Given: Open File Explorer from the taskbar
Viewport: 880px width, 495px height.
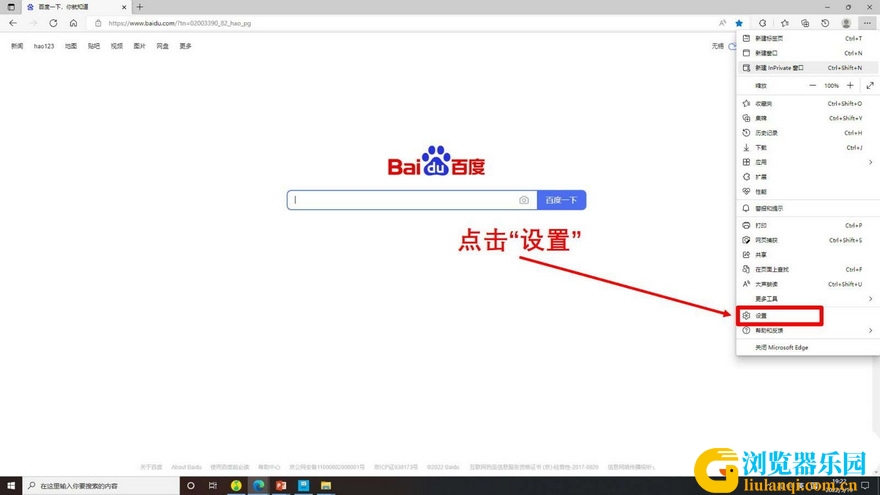Looking at the screenshot, I should pos(326,485).
